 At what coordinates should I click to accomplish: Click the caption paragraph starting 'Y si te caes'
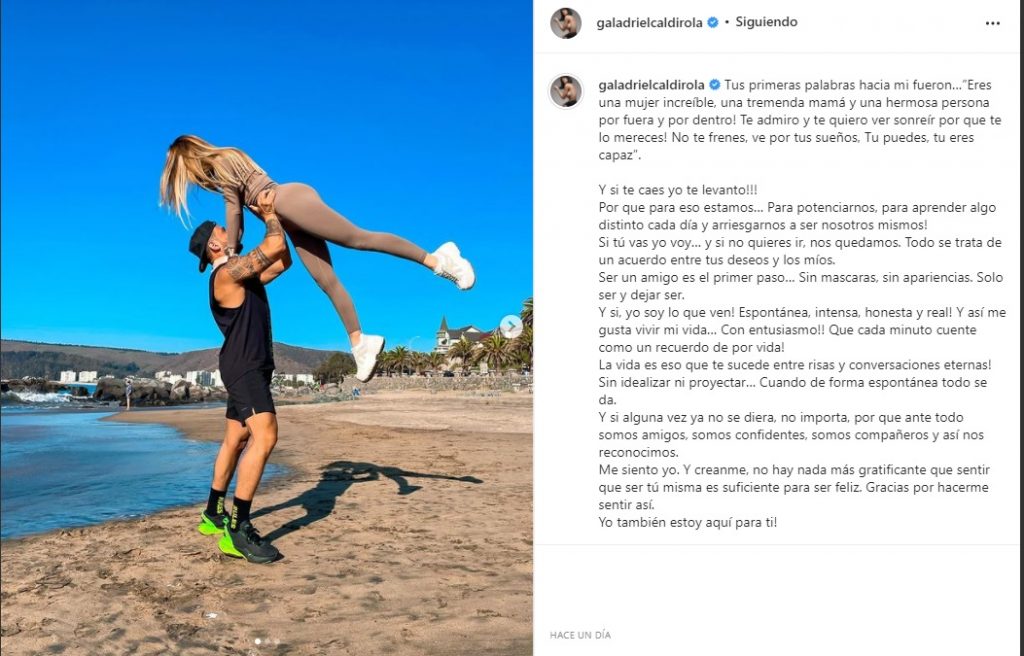pos(678,190)
